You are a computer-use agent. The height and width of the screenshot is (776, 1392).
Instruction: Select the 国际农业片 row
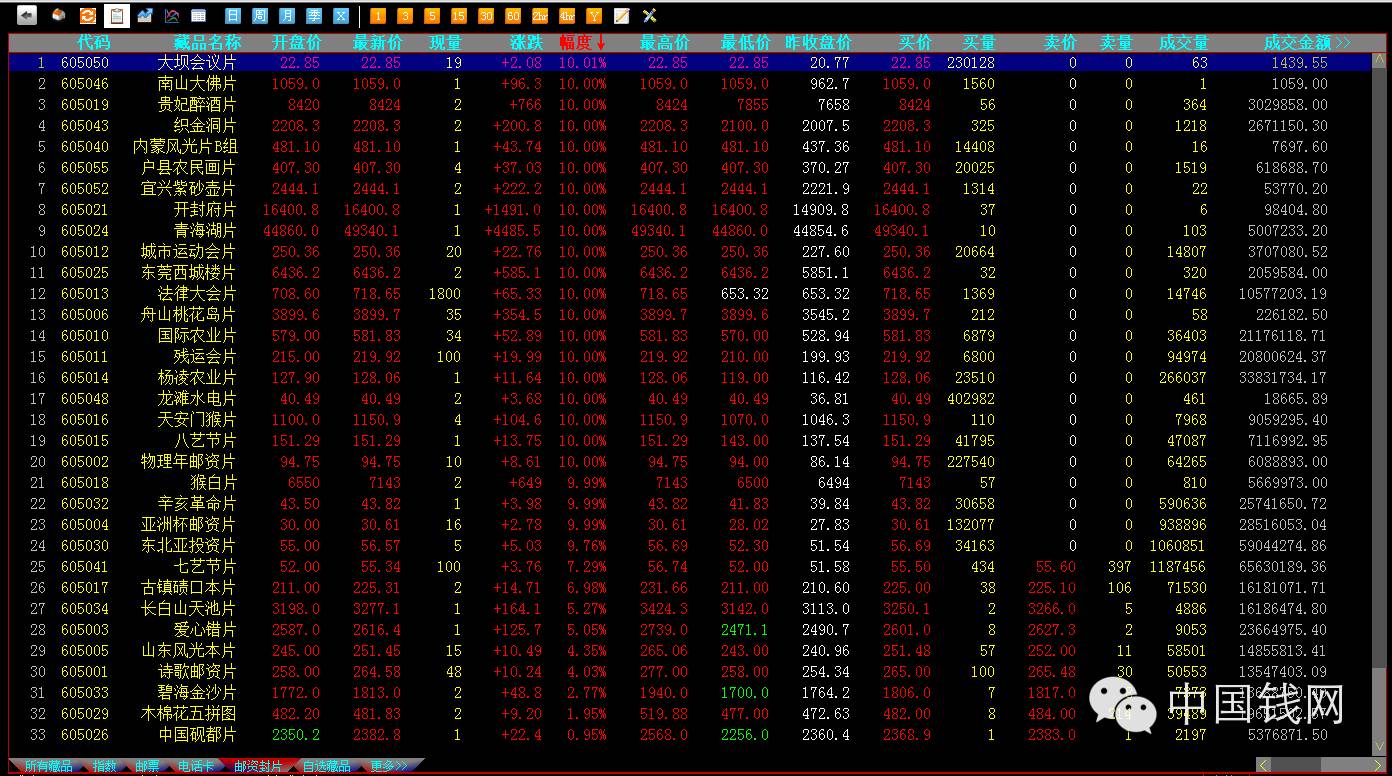(690, 336)
